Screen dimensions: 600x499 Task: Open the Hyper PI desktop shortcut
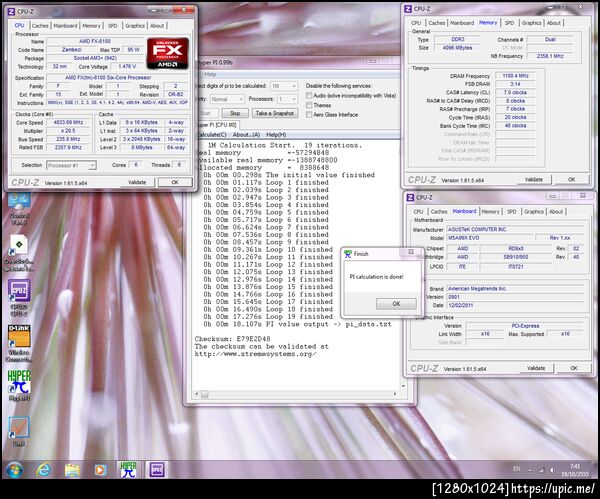[19, 386]
